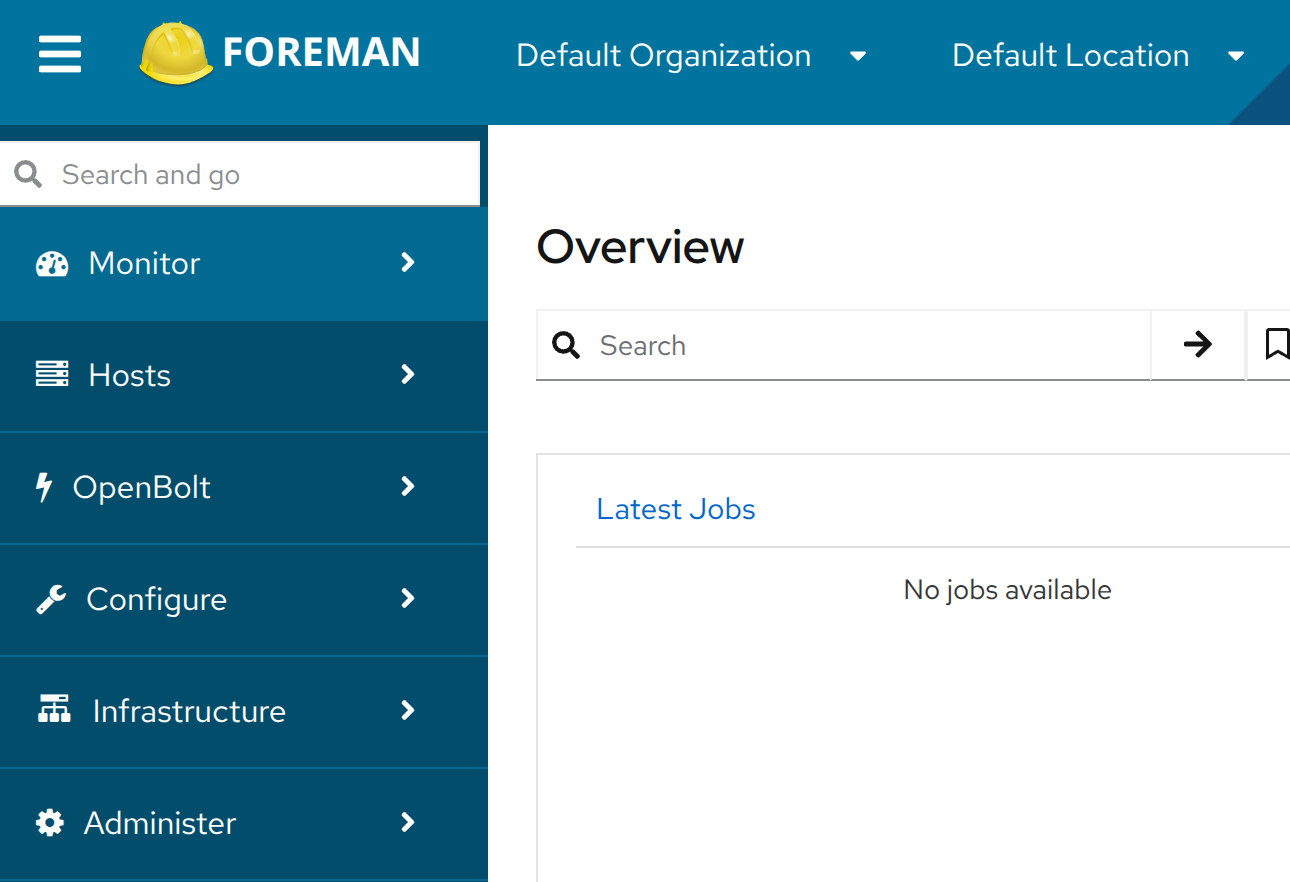Click the Infrastructure network icon
Viewport: 1290px width, 882px height.
(50, 710)
